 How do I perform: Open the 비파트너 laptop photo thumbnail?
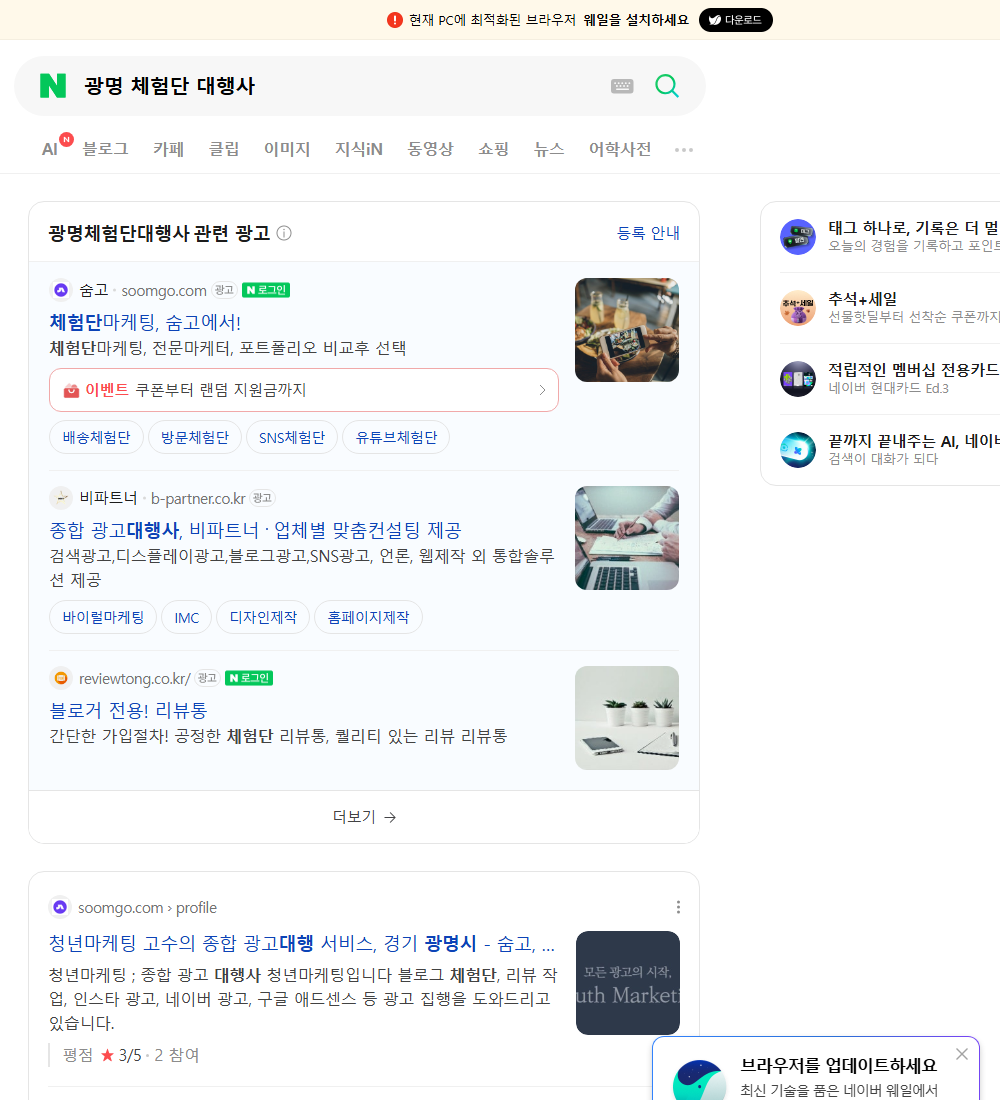click(x=627, y=538)
